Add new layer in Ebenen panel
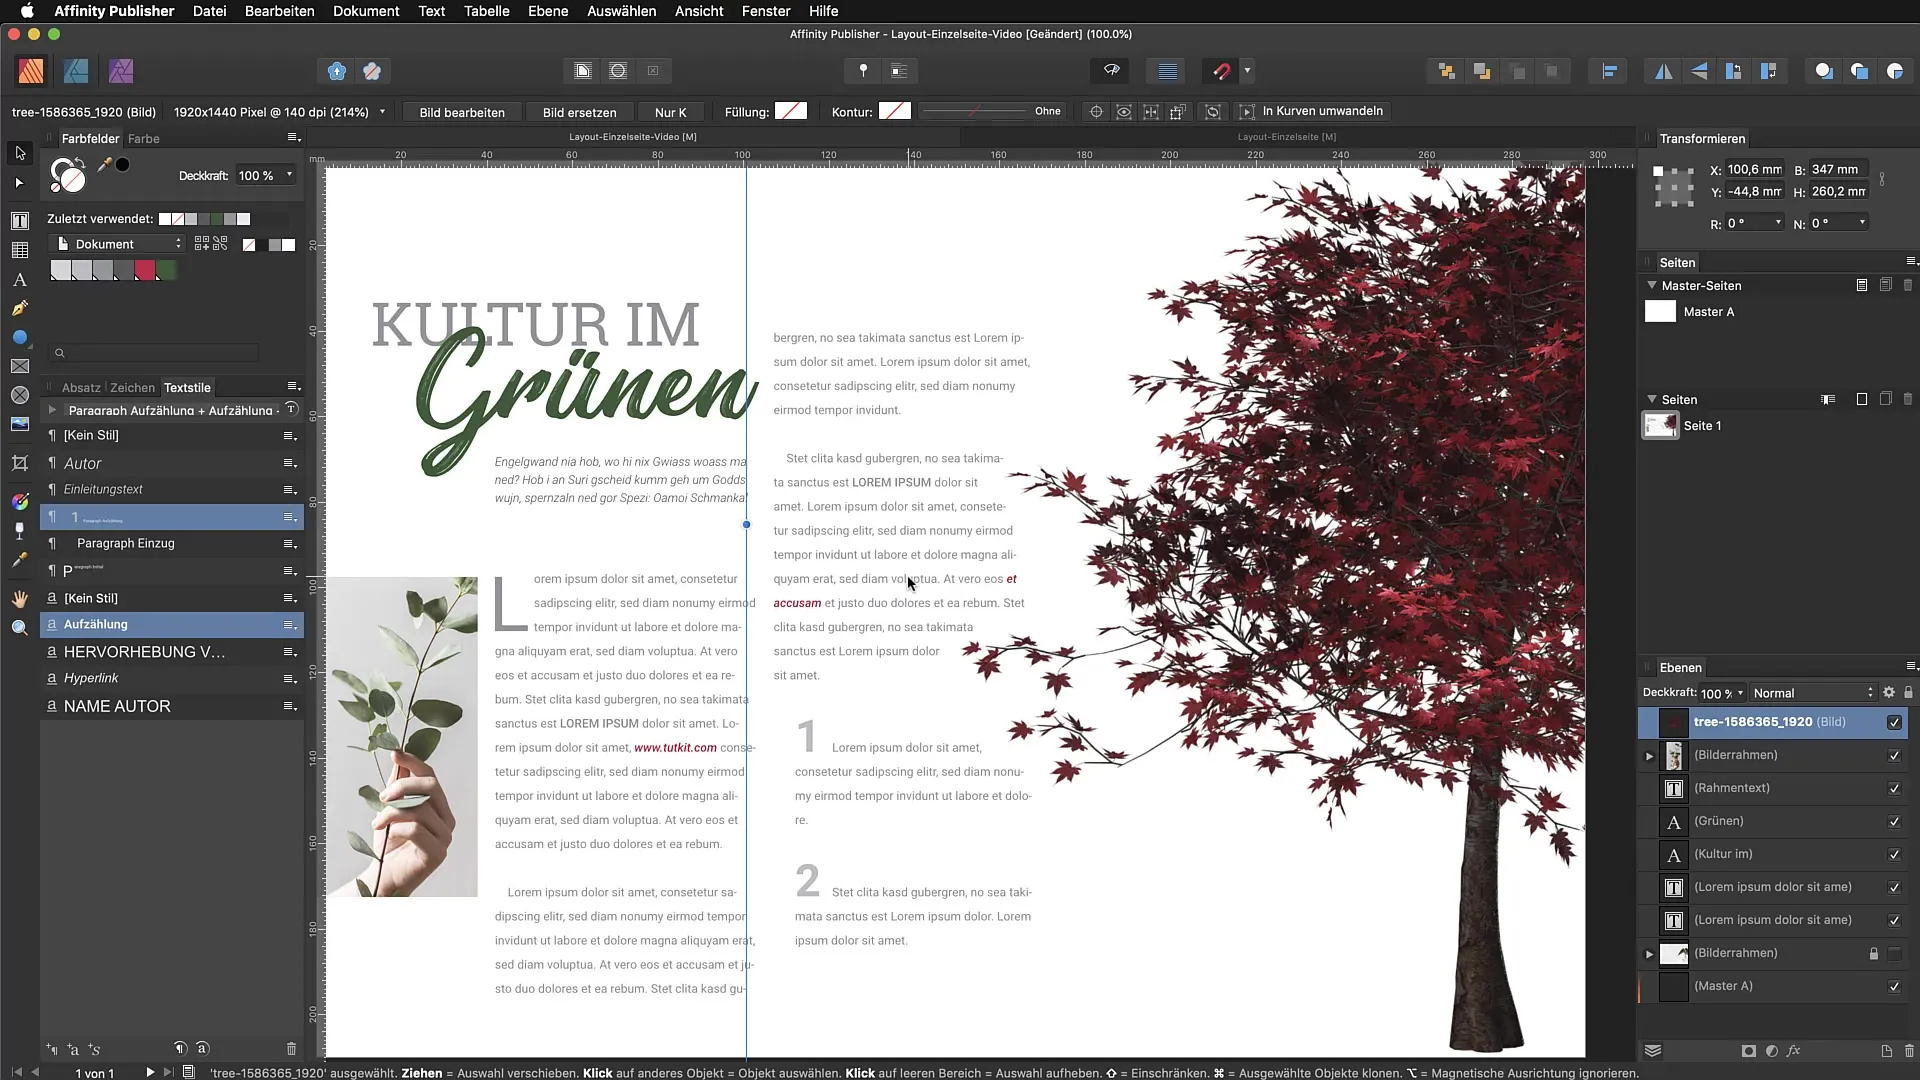The image size is (1920, 1080). (1886, 1051)
